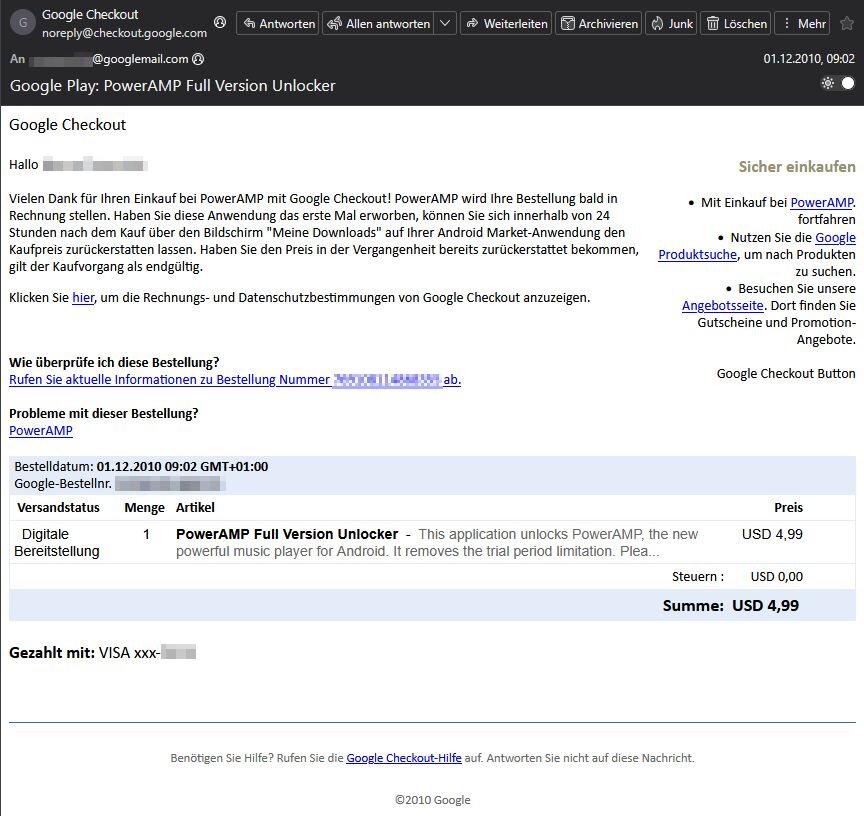Click the recipient contact icon beside googlemail.com

198,59
